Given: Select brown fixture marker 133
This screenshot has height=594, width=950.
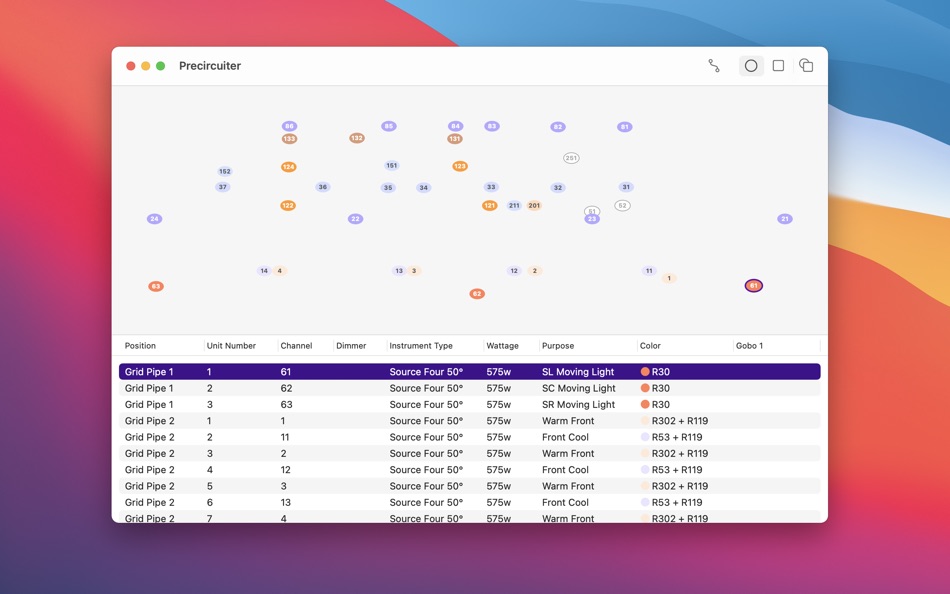Looking at the screenshot, I should (289, 139).
